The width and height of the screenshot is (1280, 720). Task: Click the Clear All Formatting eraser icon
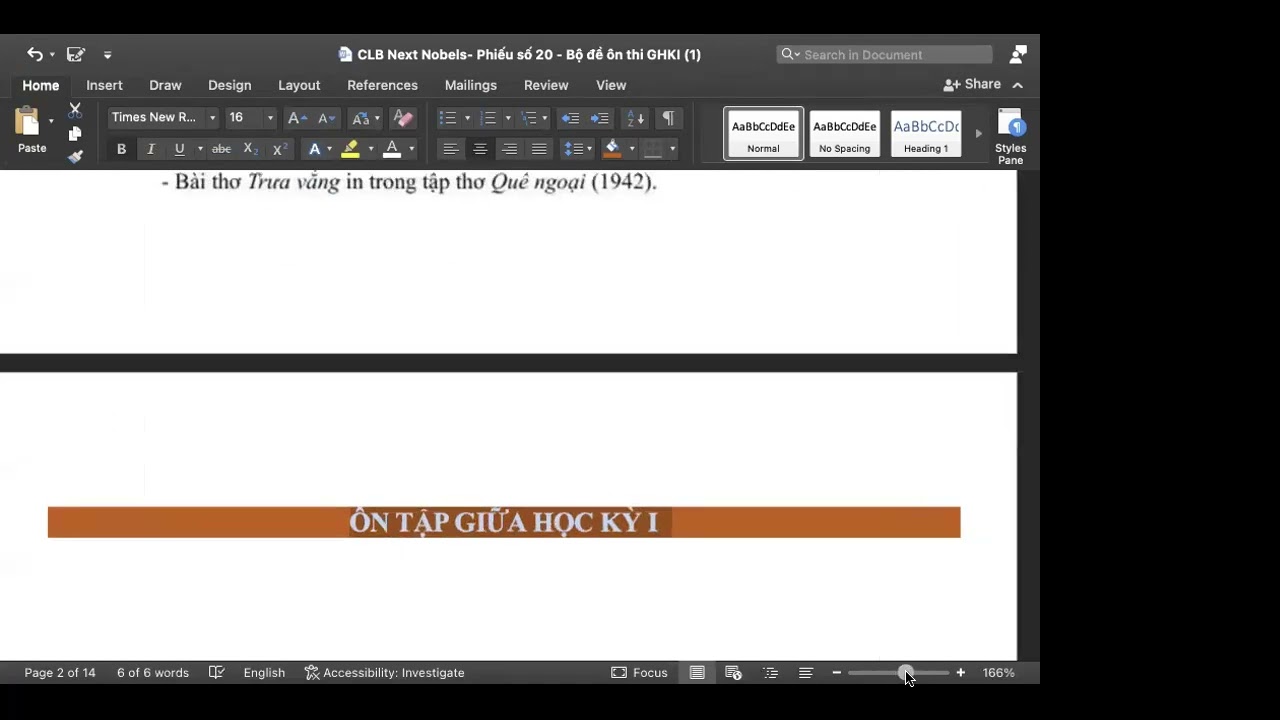coord(403,118)
